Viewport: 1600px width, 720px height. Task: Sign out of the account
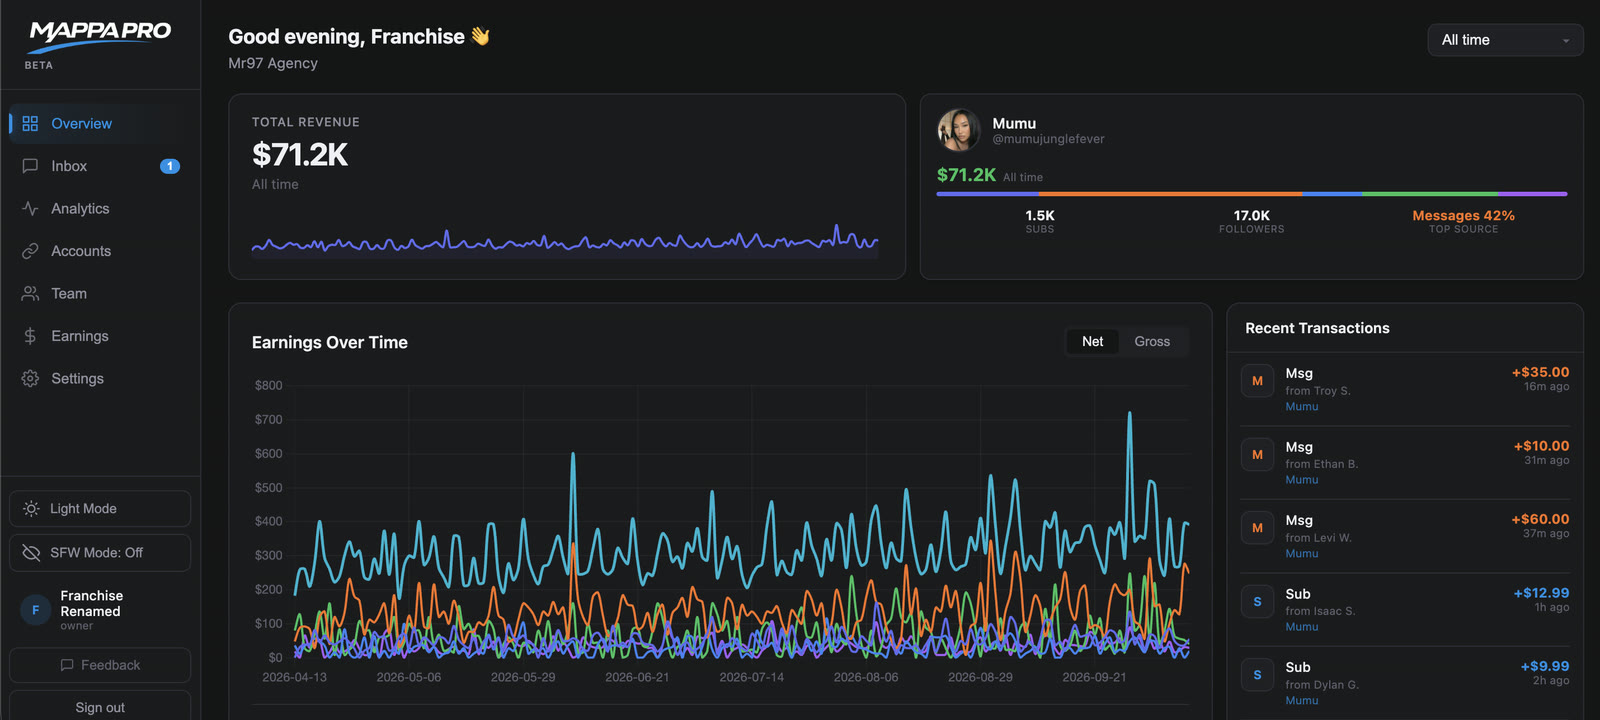point(100,707)
